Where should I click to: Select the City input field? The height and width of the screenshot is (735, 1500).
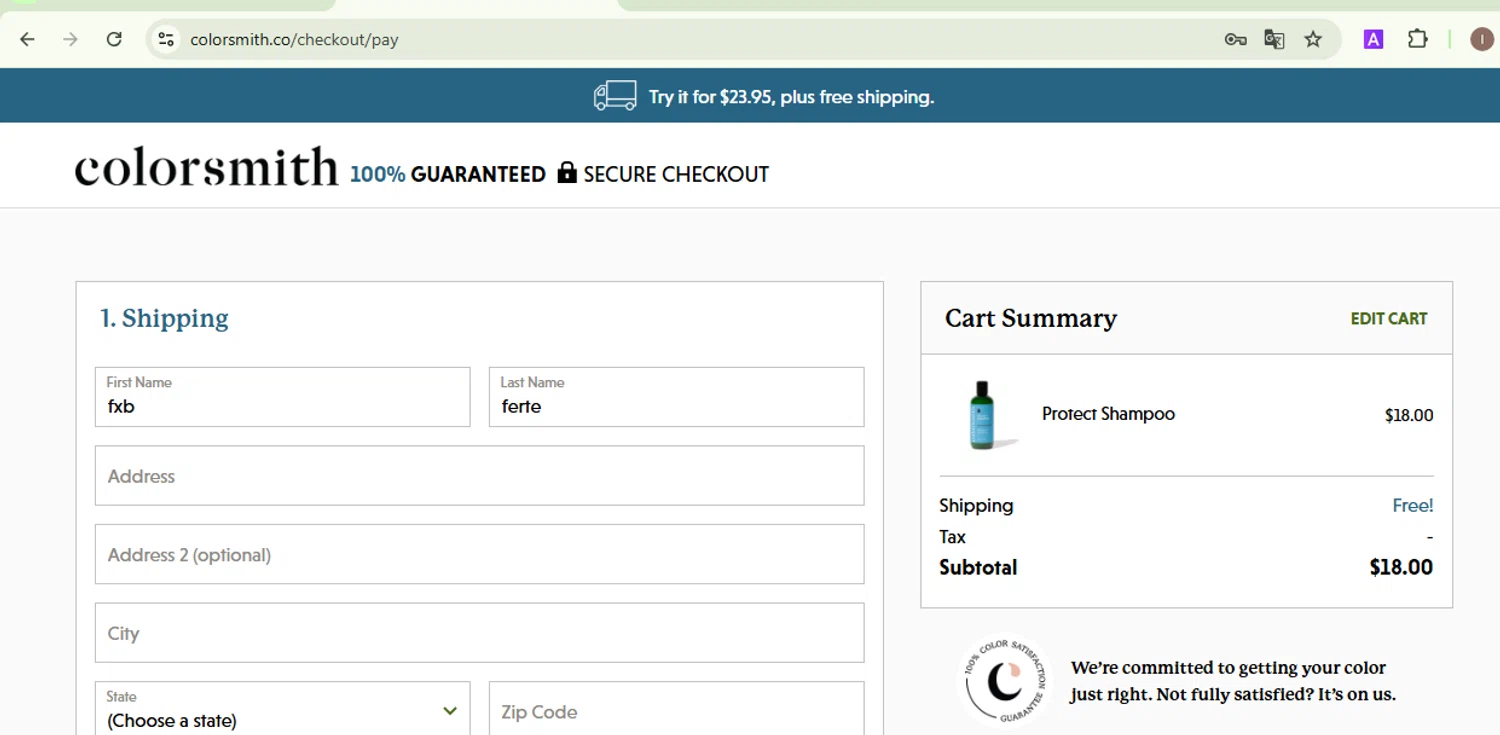point(479,632)
